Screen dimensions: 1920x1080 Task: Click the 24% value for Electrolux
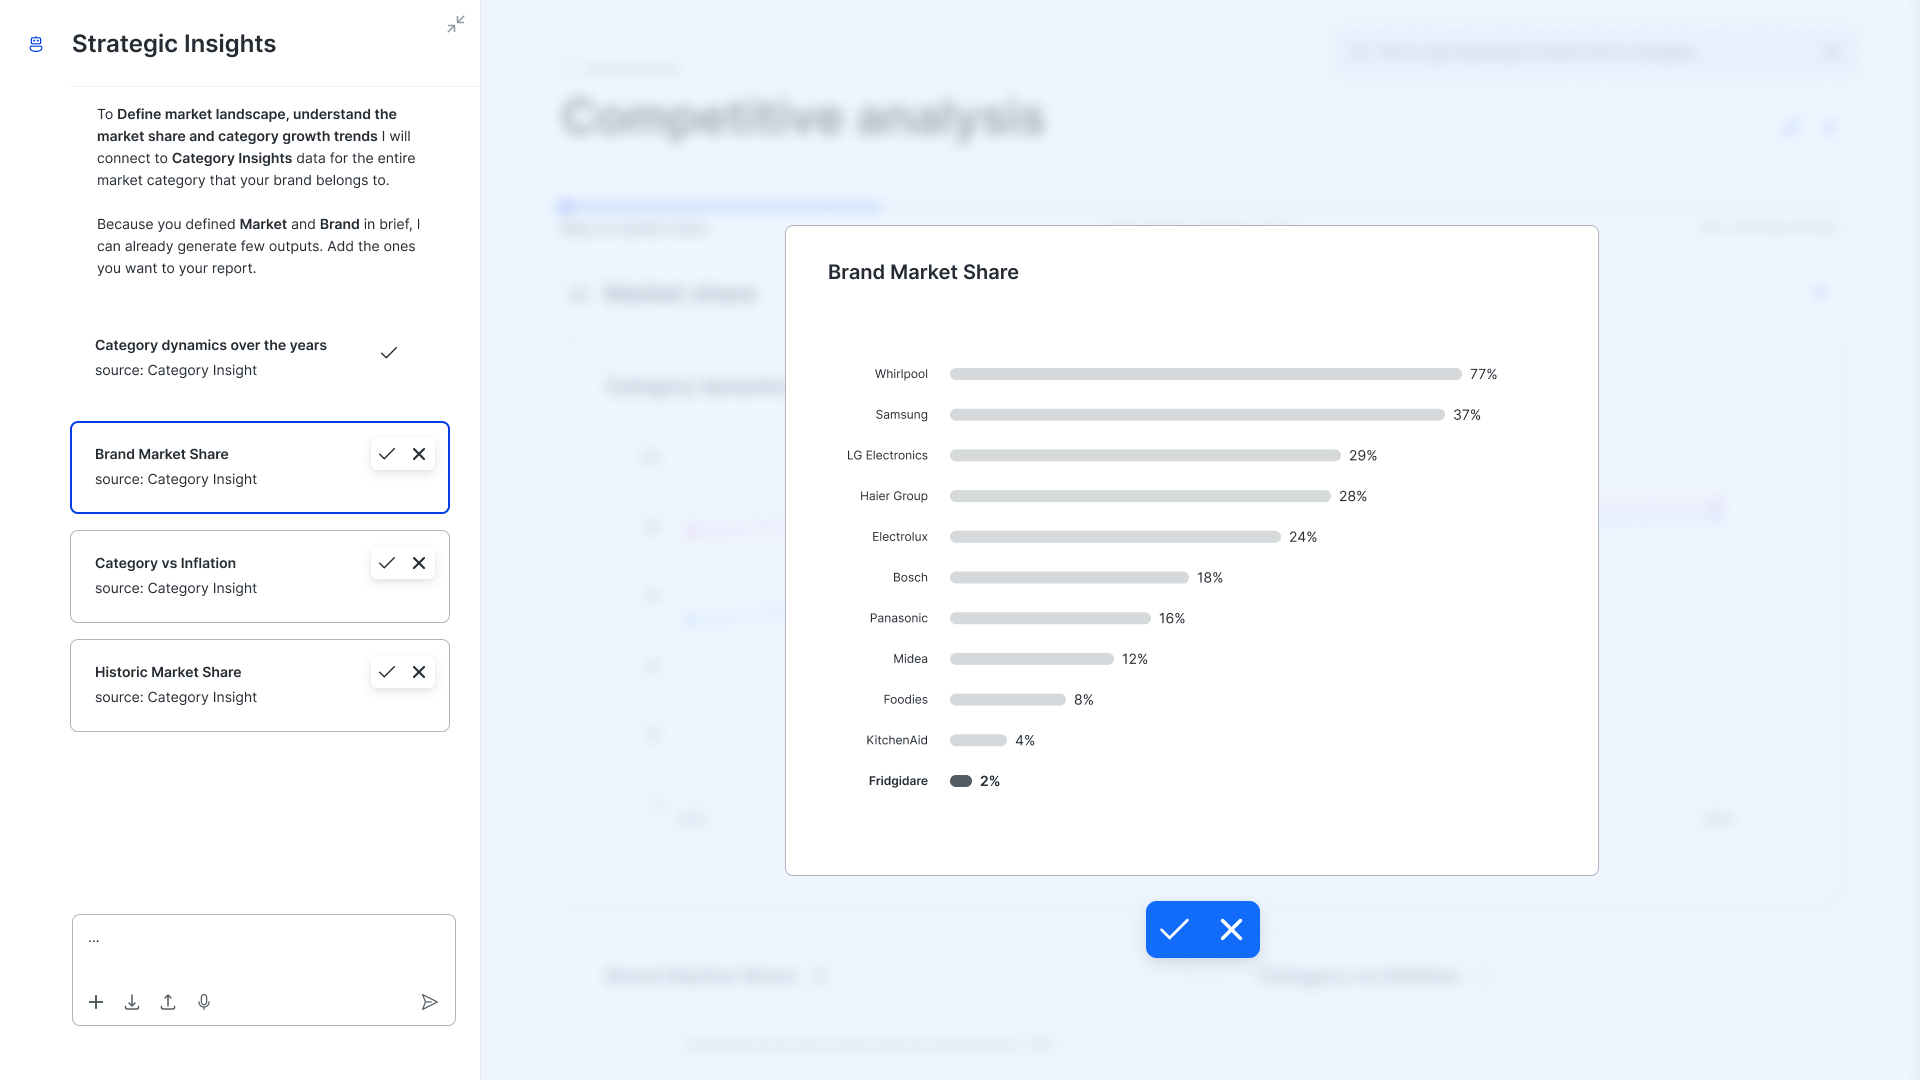pyautogui.click(x=1303, y=537)
